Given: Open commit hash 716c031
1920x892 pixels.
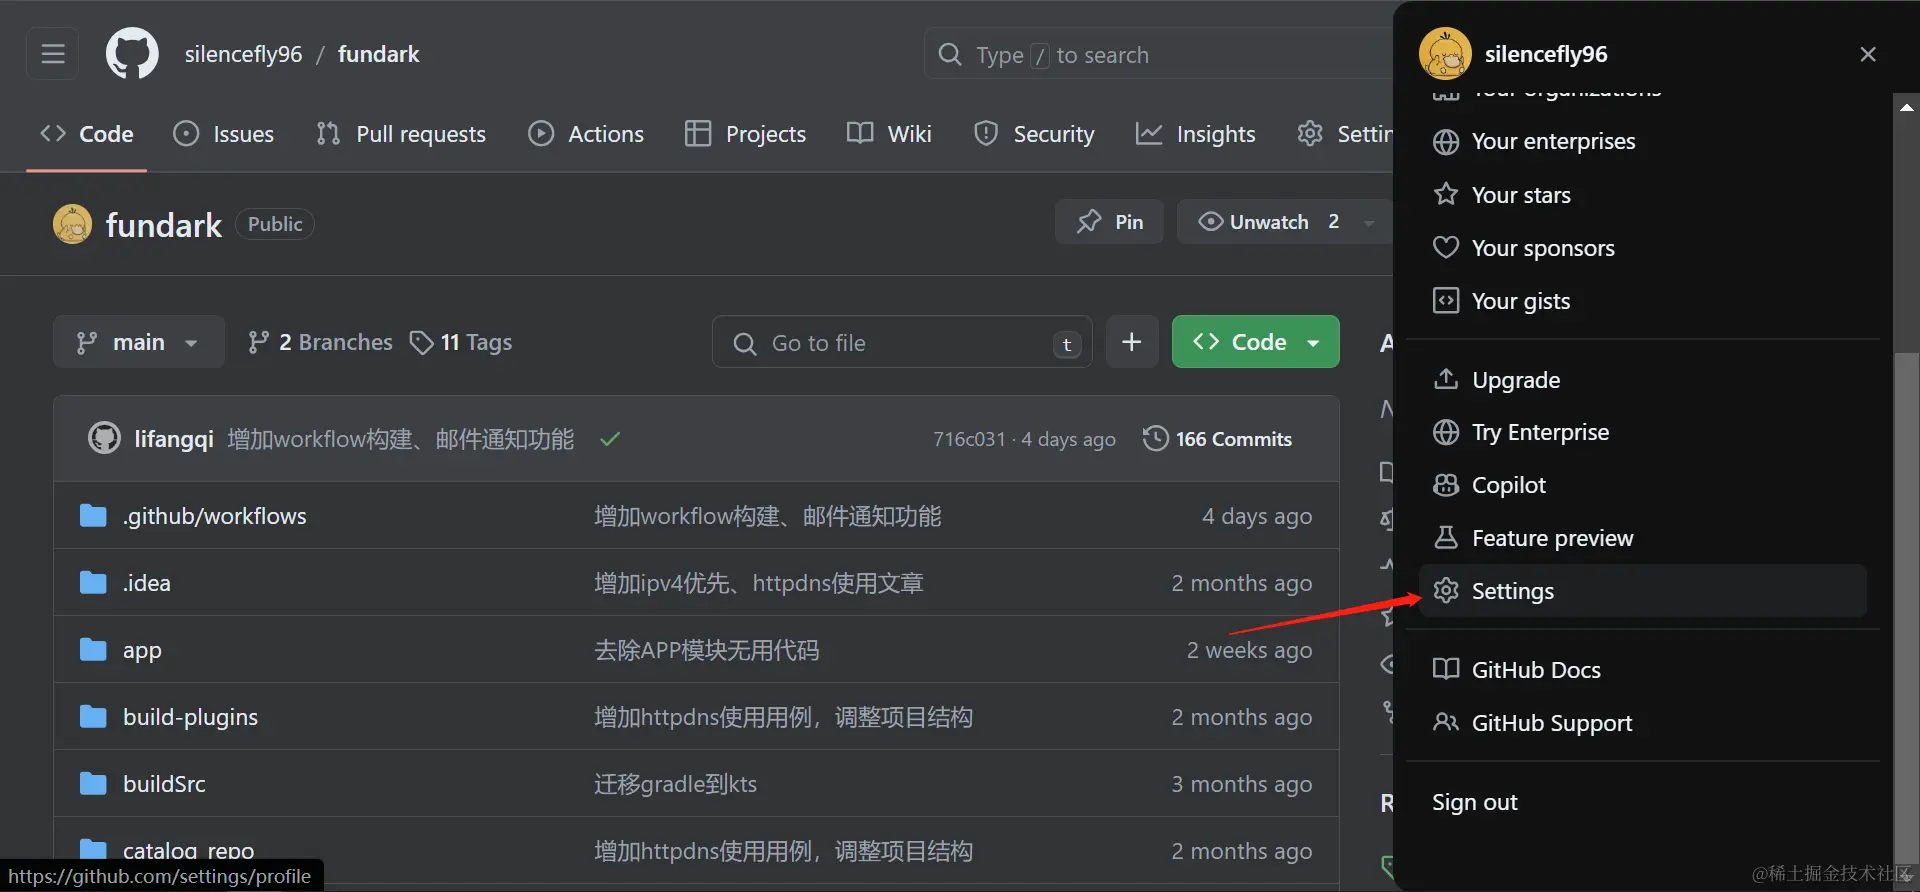Looking at the screenshot, I should click(x=969, y=439).
